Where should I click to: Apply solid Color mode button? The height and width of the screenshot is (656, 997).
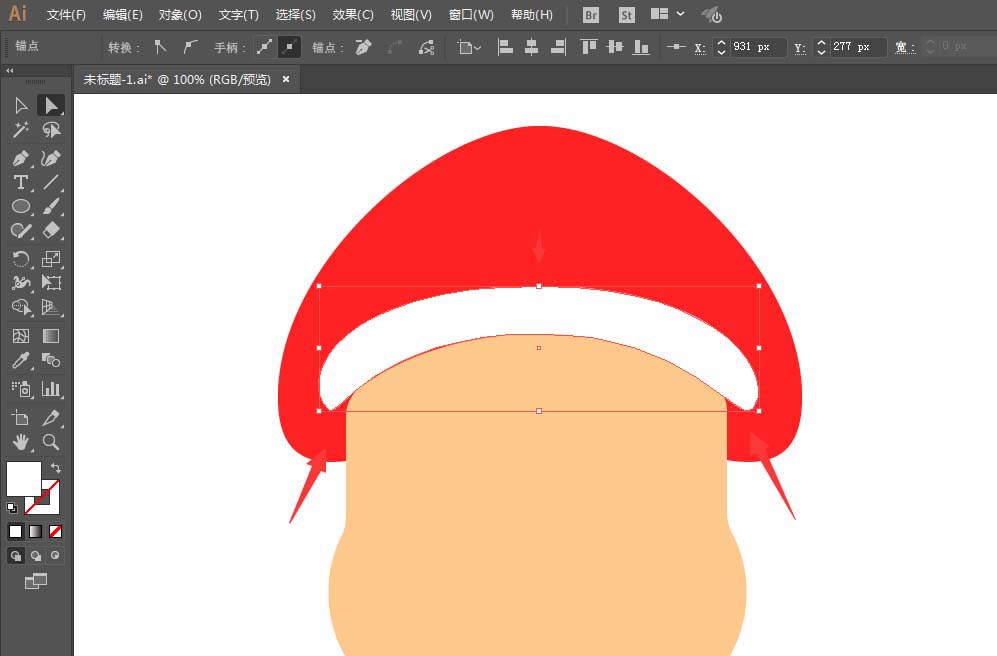click(15, 531)
